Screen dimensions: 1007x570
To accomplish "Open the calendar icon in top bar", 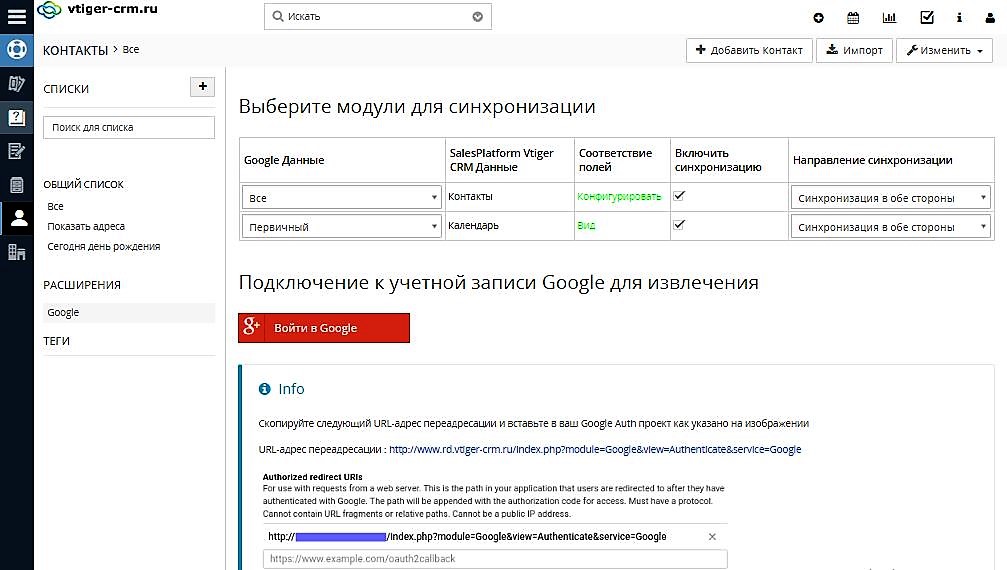I will click(853, 17).
